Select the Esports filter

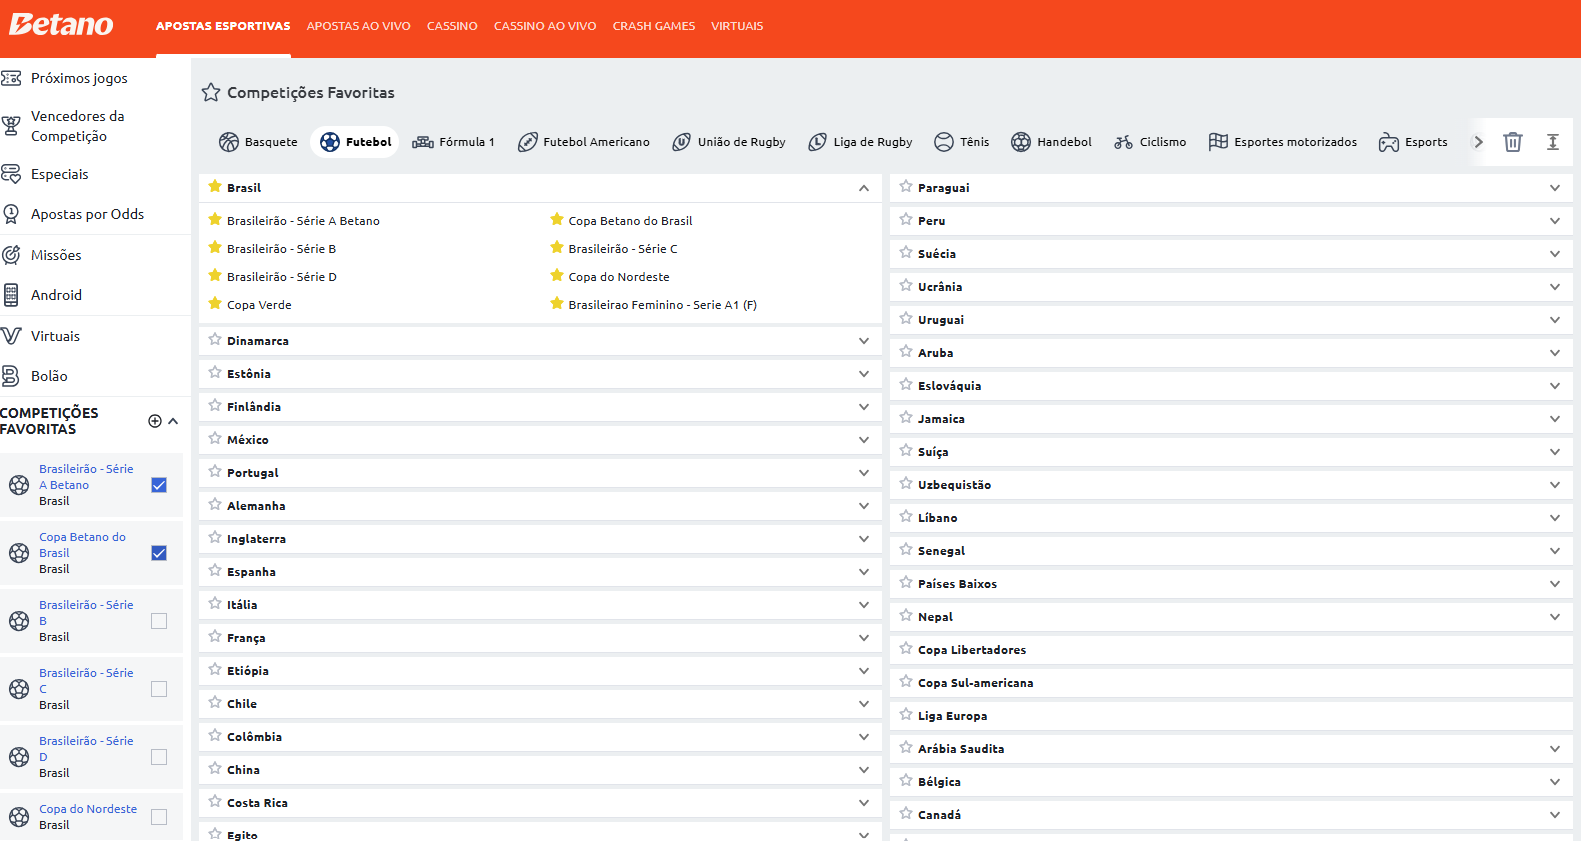pos(1413,142)
